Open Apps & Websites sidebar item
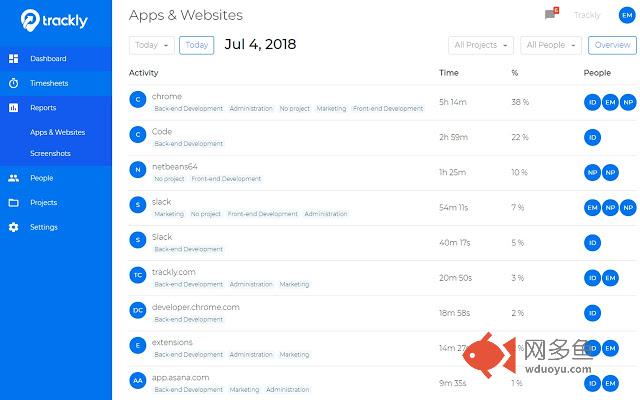Screen dimensions: 640x400 pos(58,132)
